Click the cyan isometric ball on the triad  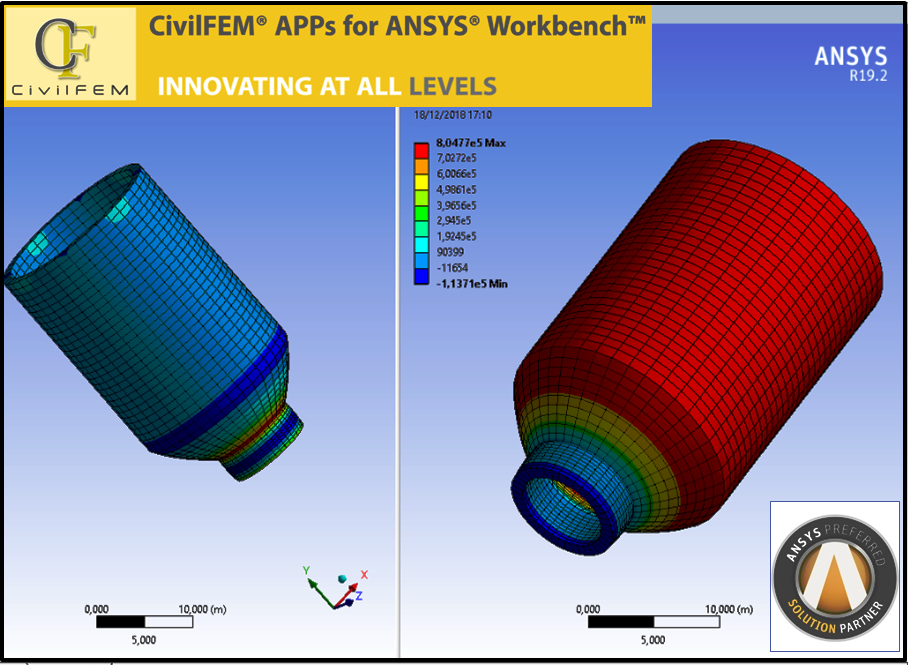point(343,579)
